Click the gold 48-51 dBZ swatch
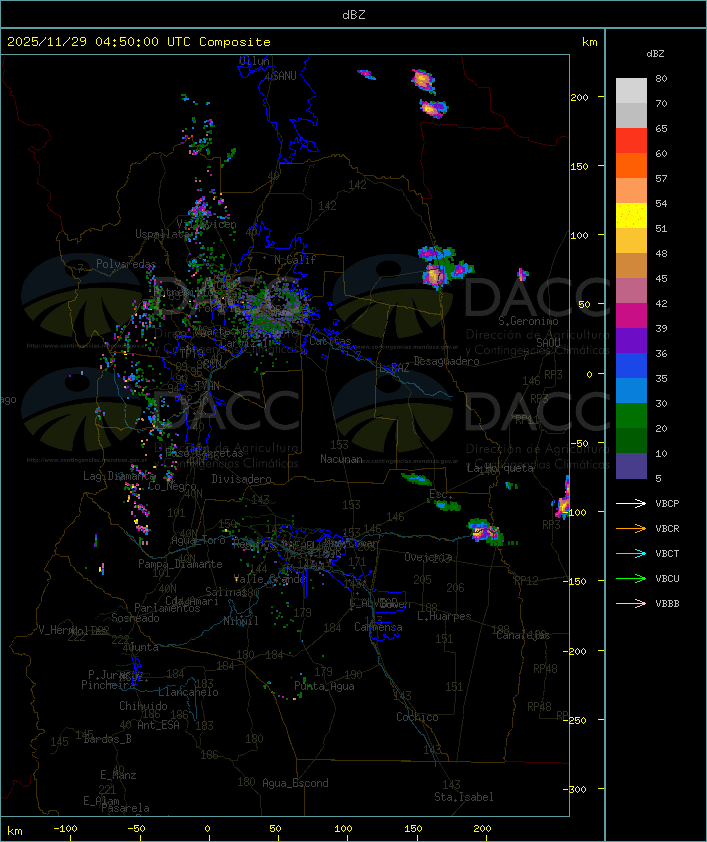This screenshot has width=707, height=842. [631, 241]
